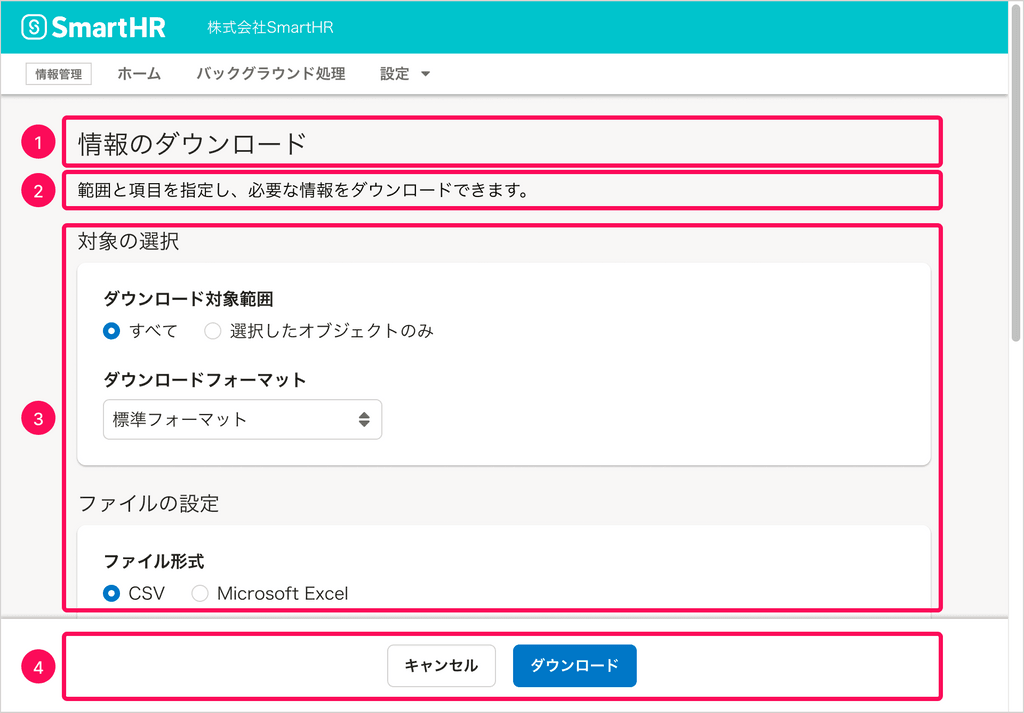Click the キャンセル button
This screenshot has height=713, width=1024.
(x=441, y=665)
